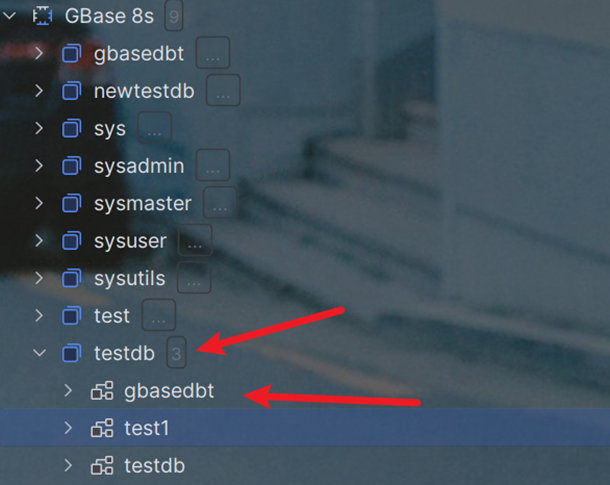Collapse the expanded testdb database node
The image size is (610, 485).
(x=39, y=353)
